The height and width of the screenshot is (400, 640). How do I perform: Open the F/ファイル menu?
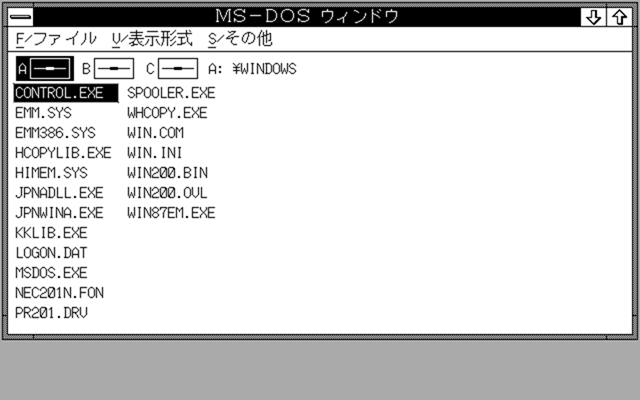tap(56, 39)
